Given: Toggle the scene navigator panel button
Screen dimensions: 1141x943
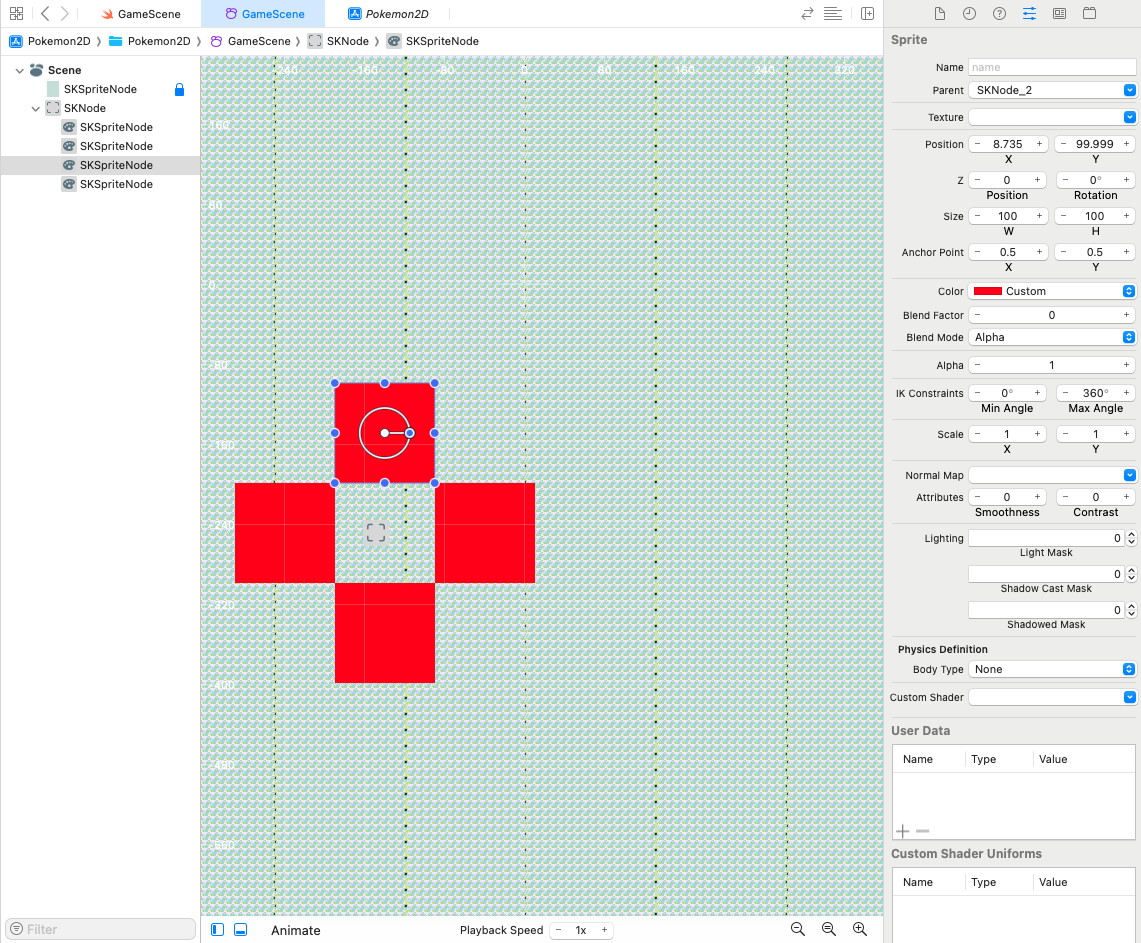Looking at the screenshot, I should click(218, 930).
